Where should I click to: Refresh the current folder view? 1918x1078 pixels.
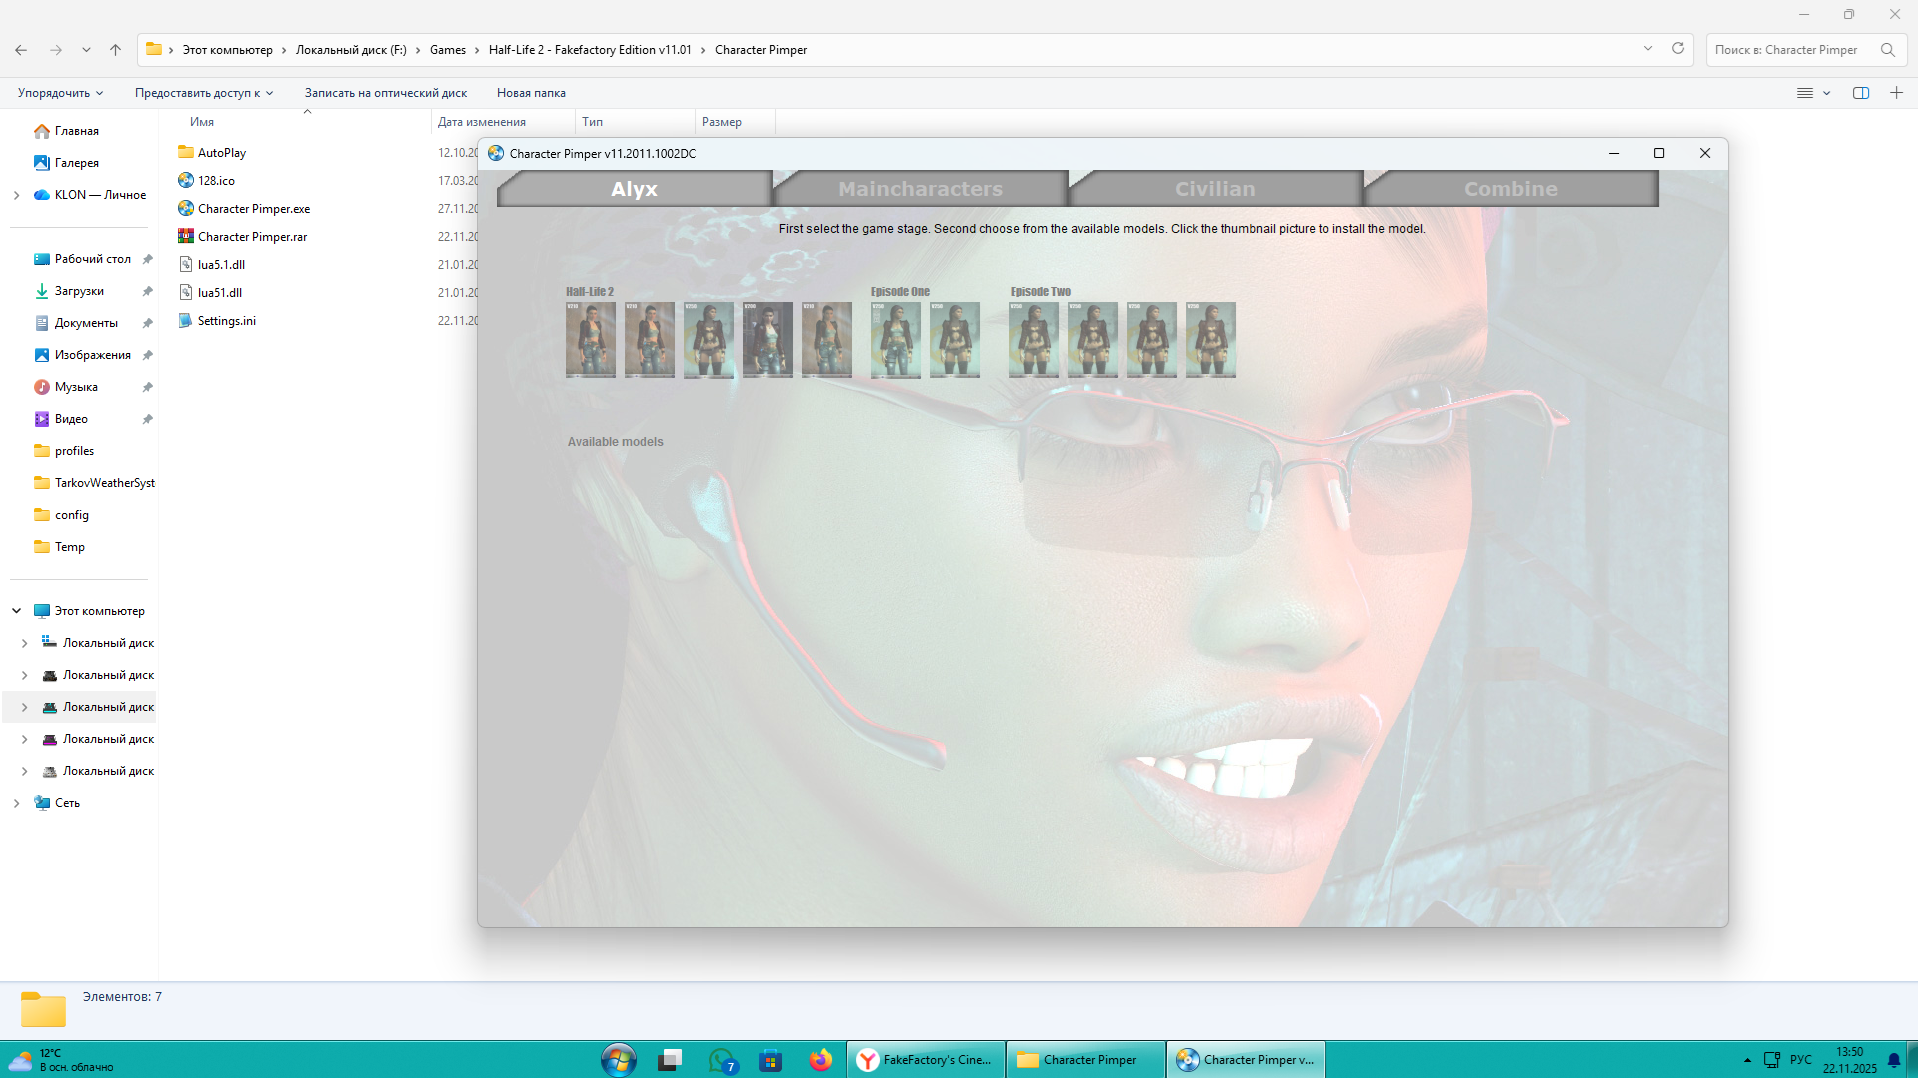coord(1678,49)
